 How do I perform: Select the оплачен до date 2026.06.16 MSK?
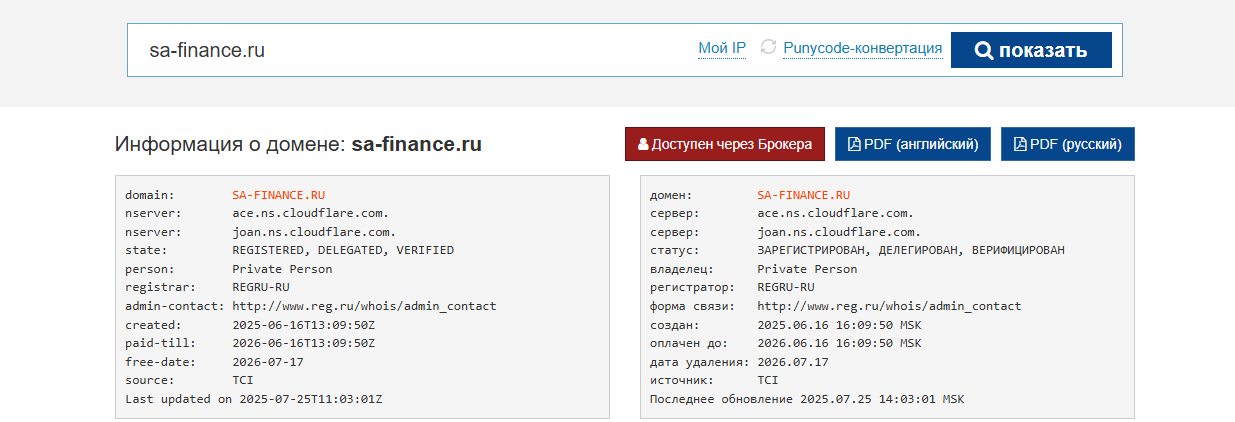pyautogui.click(x=839, y=343)
